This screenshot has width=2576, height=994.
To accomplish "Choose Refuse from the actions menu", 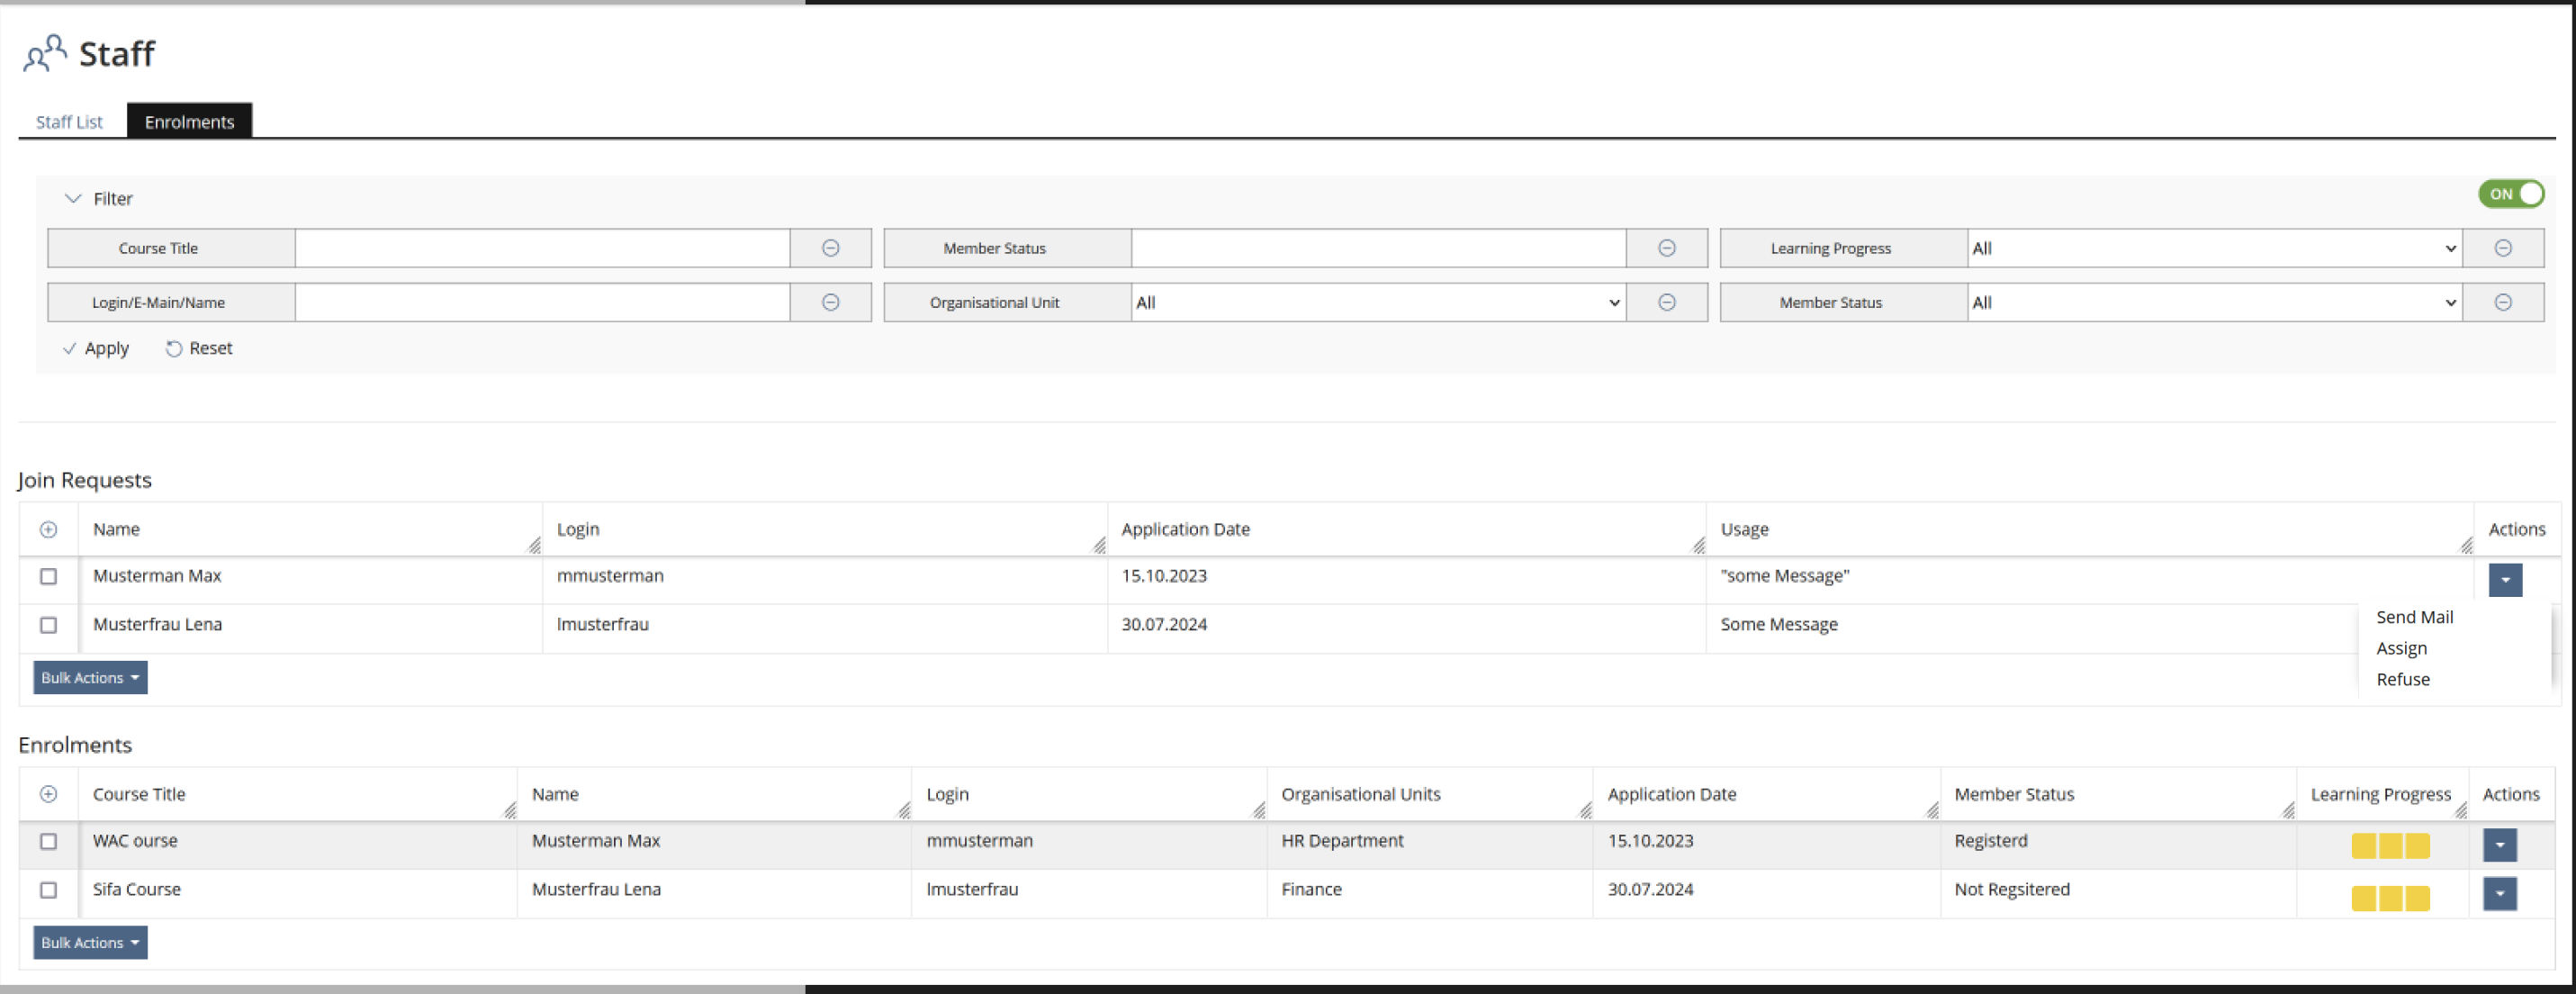I will point(2402,679).
